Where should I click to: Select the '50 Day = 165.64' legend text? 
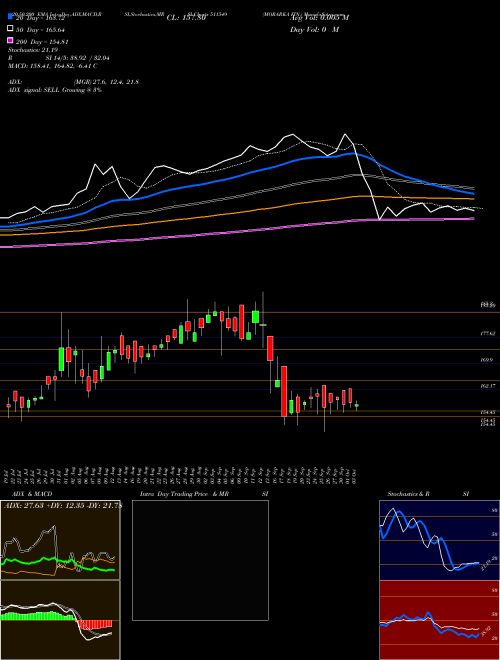coord(40,30)
